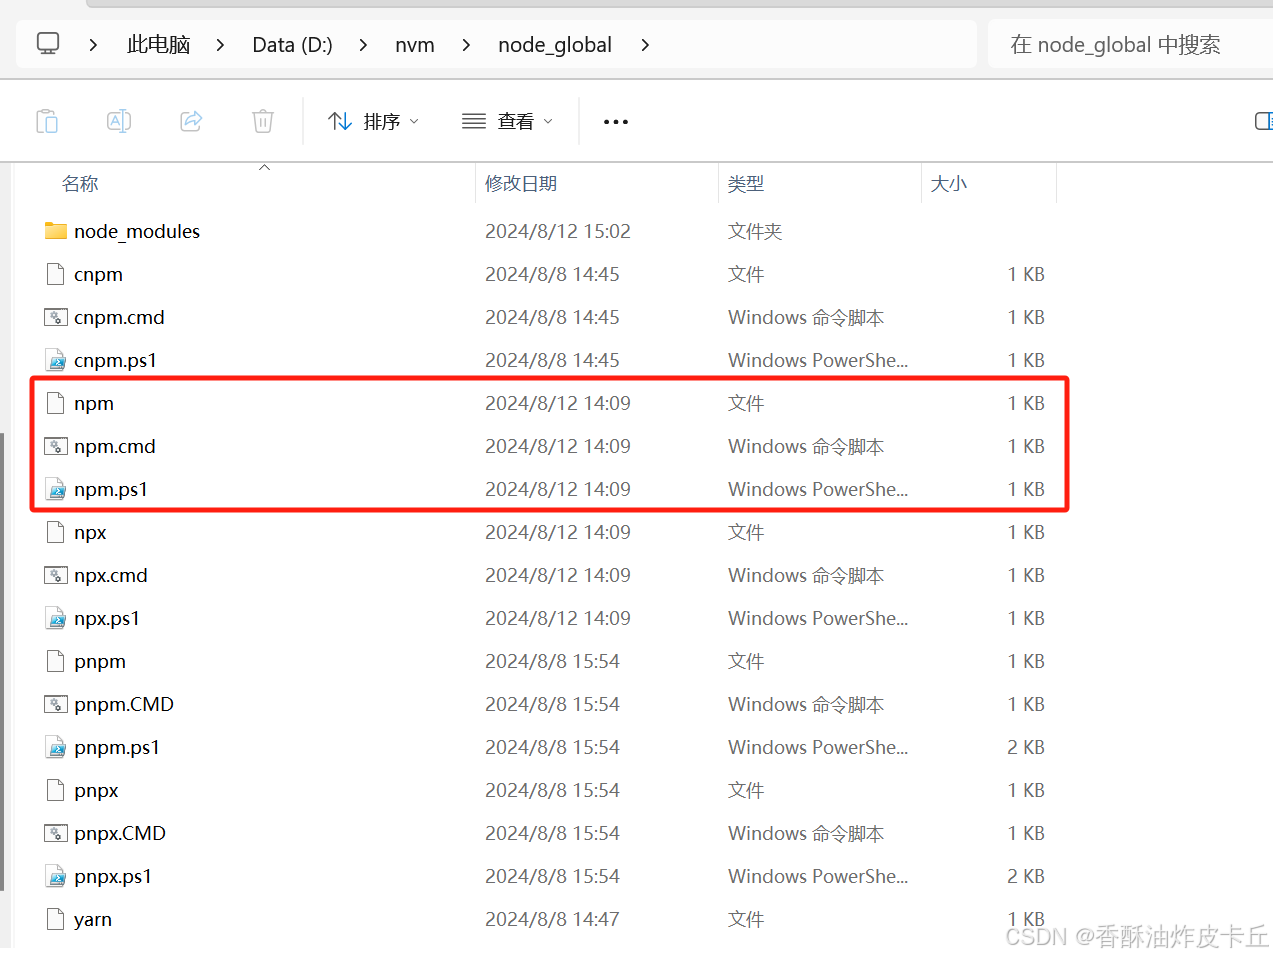Click the npx blank file icon
Viewport: 1273px width, 958px height.
tap(56, 532)
